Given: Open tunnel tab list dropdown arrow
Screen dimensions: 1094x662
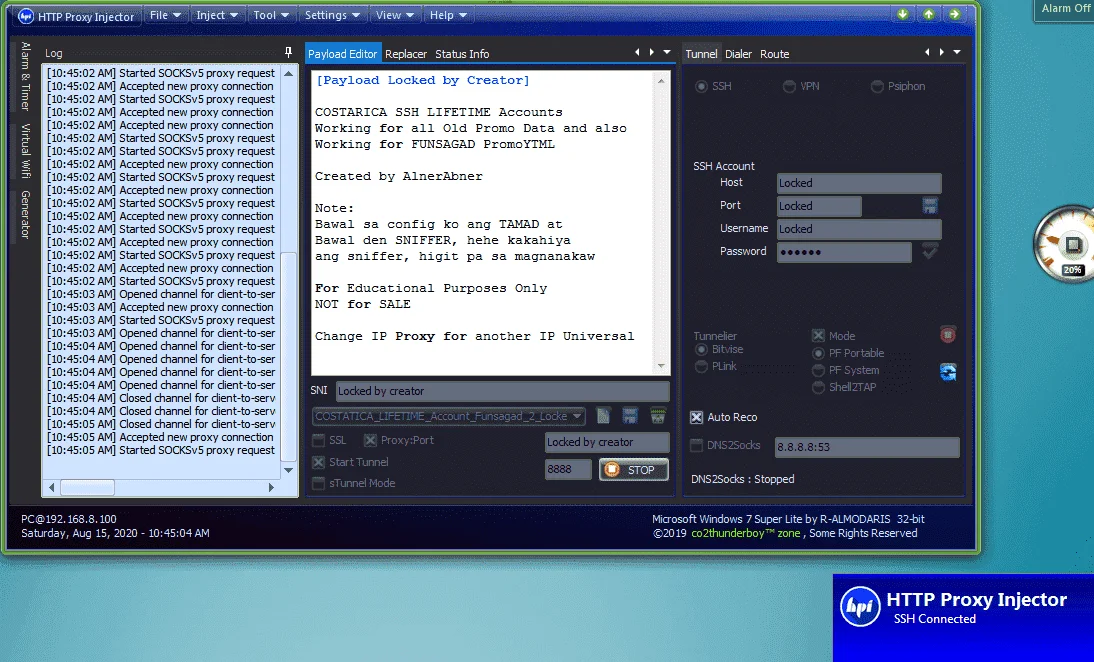Looking at the screenshot, I should 957,52.
